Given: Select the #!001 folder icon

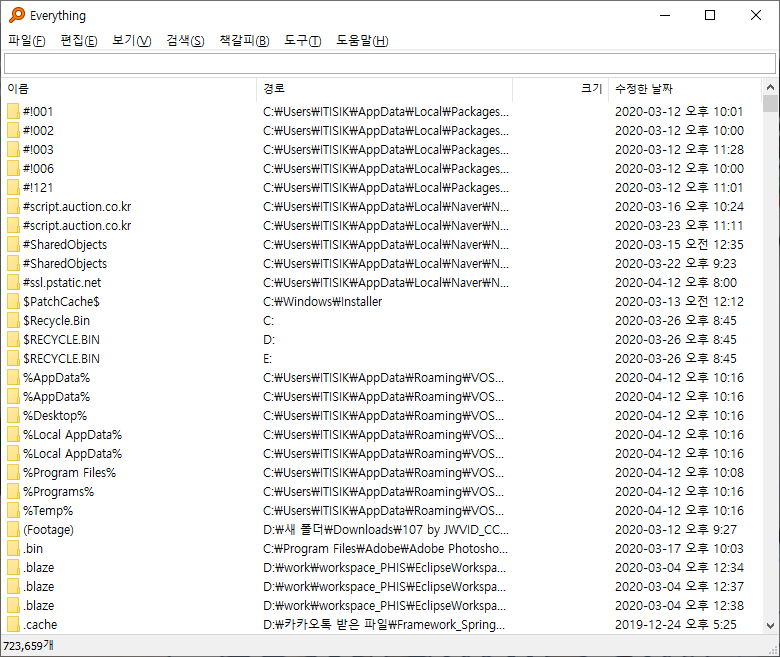Looking at the screenshot, I should point(13,111).
